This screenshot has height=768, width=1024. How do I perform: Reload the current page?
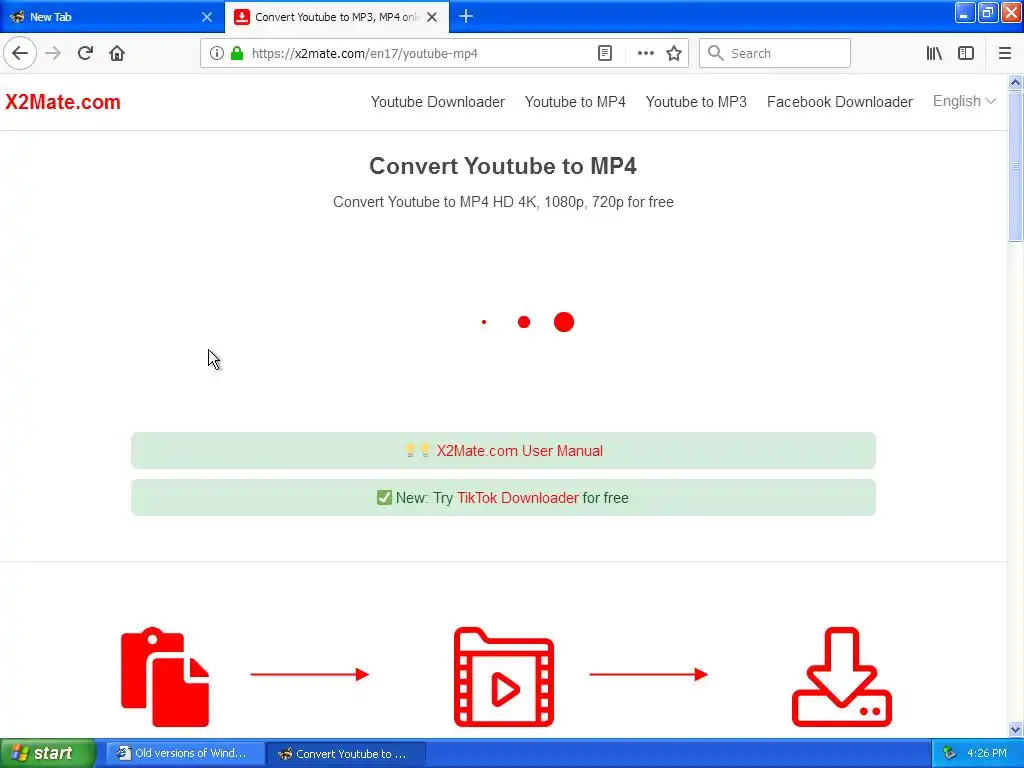pos(85,54)
